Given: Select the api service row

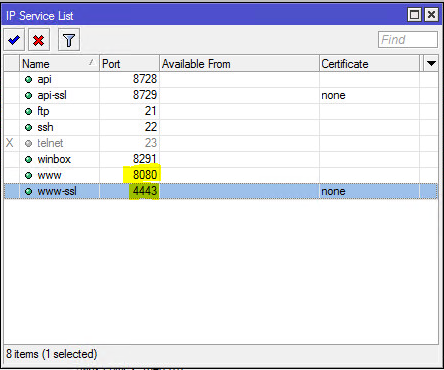Looking at the screenshot, I should point(221,79).
